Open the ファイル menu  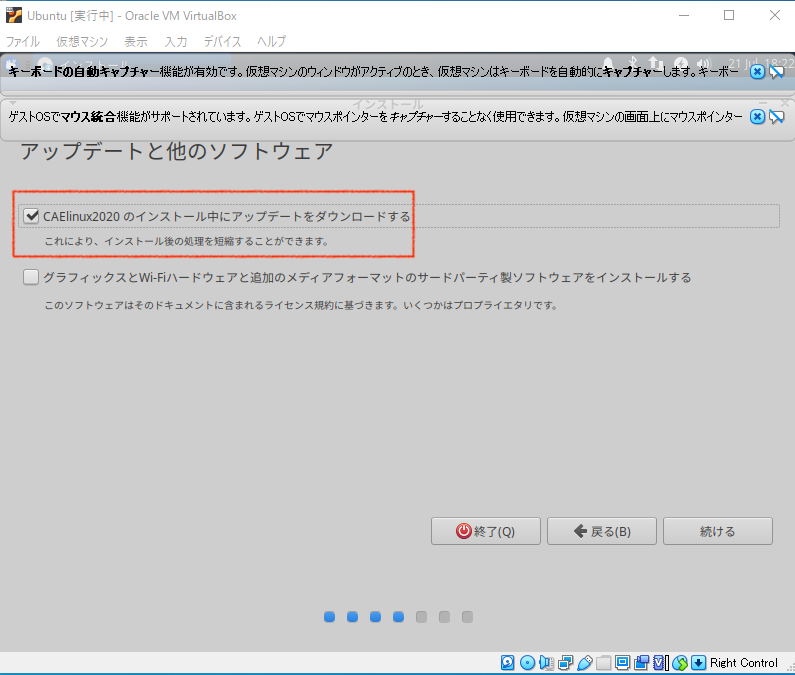point(22,41)
